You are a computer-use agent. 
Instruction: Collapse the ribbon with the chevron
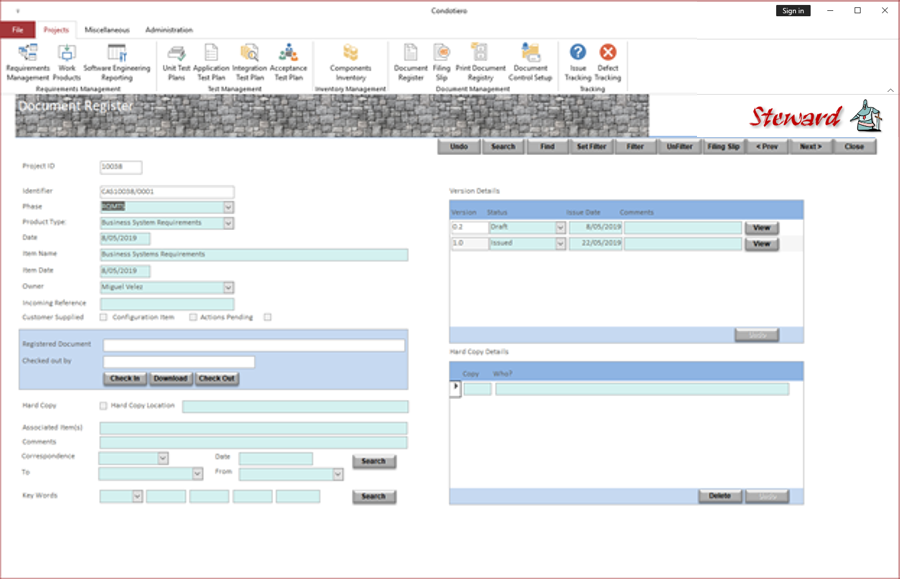[890, 90]
